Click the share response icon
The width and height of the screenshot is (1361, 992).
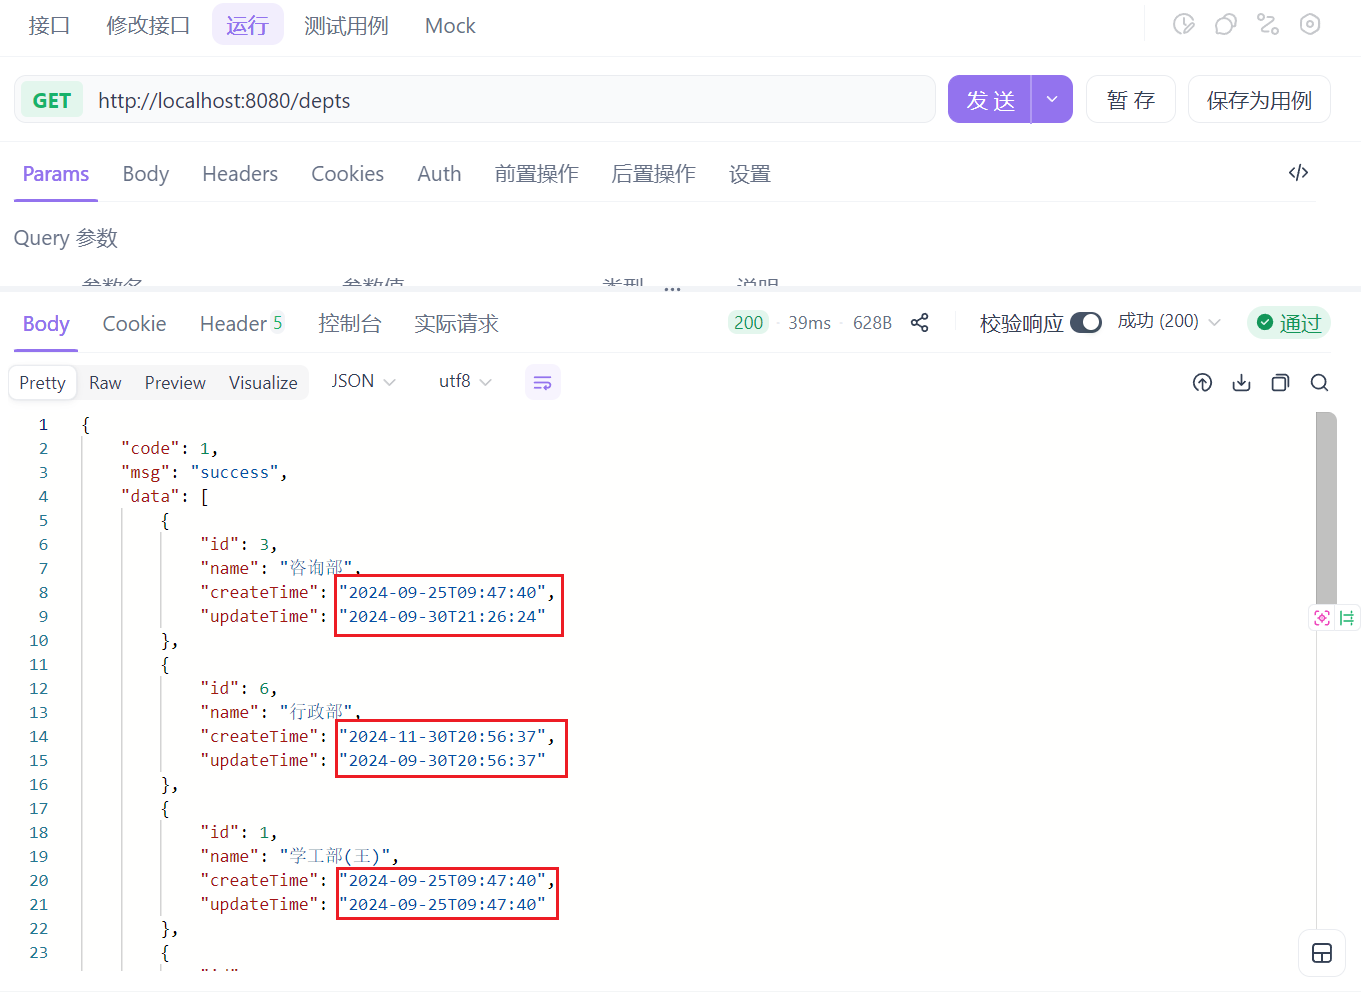pos(920,322)
